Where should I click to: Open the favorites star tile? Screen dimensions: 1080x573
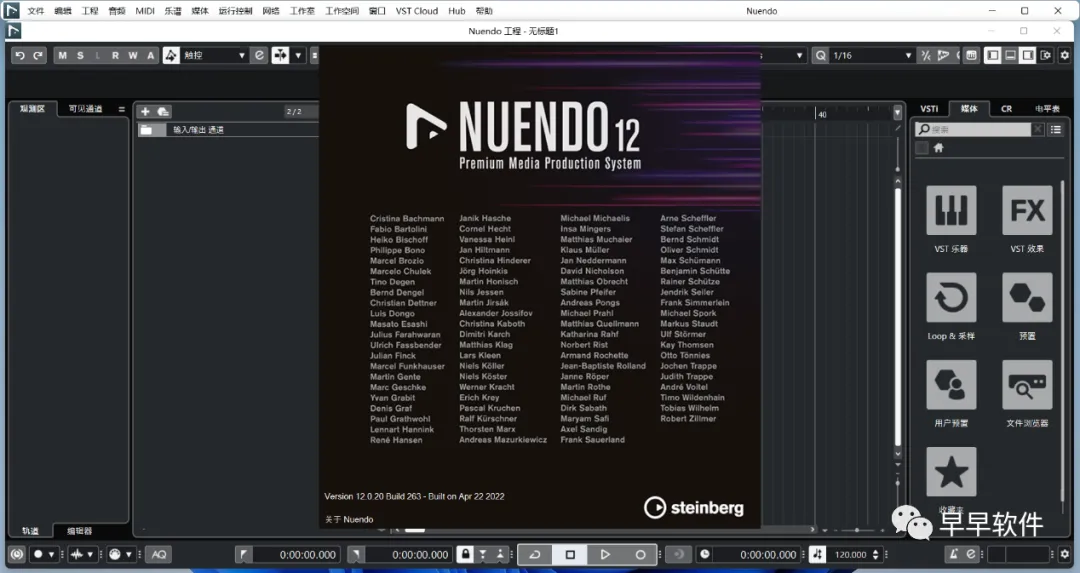[x=951, y=472]
